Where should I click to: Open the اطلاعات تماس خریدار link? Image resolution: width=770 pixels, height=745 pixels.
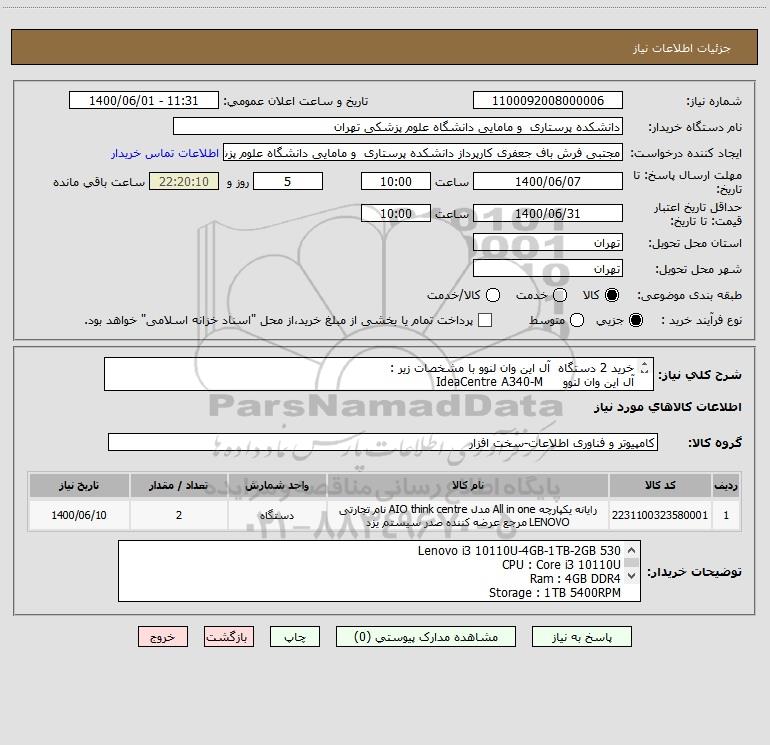(x=165, y=153)
